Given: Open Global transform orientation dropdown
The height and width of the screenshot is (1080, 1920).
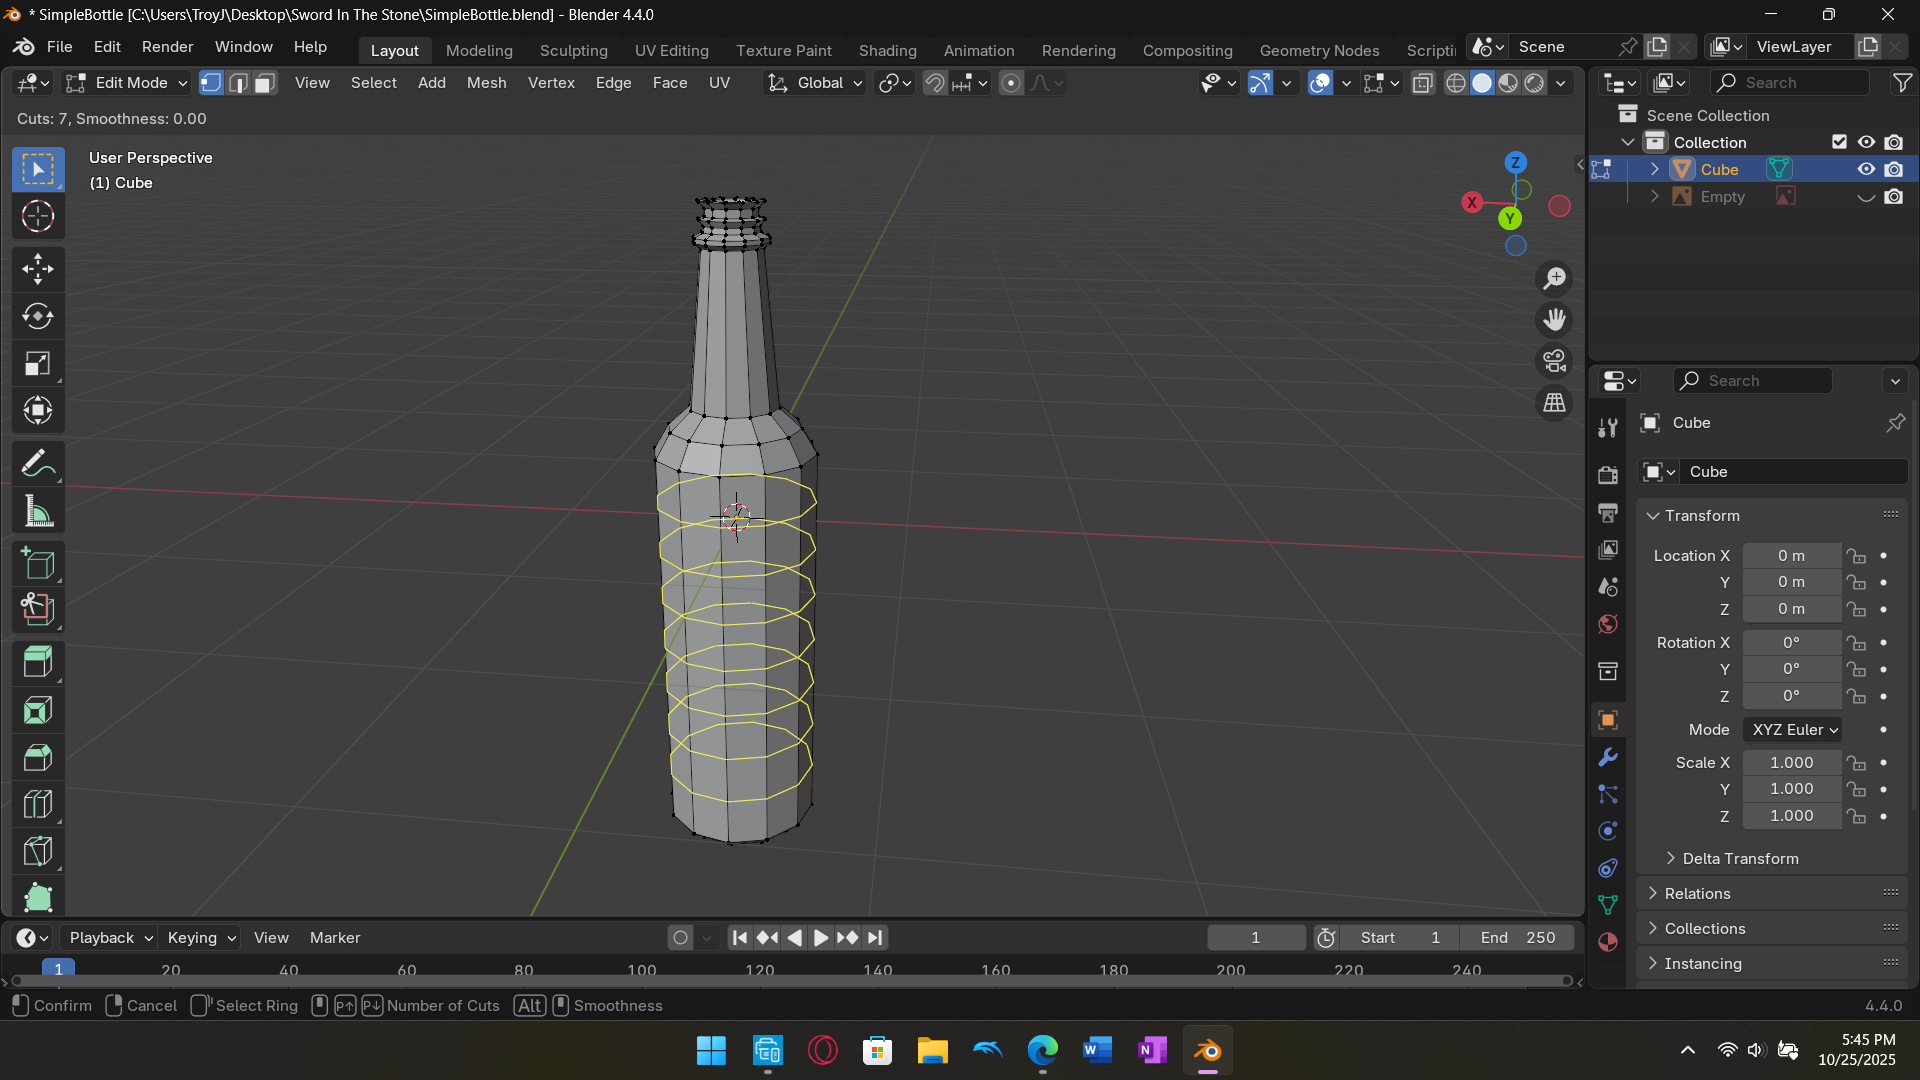Looking at the screenshot, I should [x=815, y=83].
